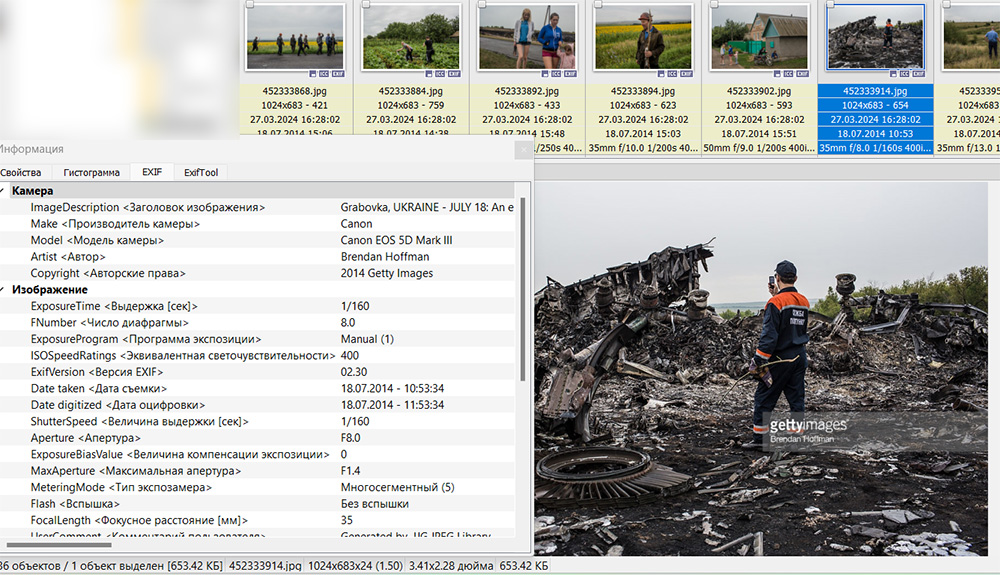Image resolution: width=1000 pixels, height=575 pixels.
Task: Click the disk badge under thumbnail 452333902.jpg
Action: click(777, 74)
